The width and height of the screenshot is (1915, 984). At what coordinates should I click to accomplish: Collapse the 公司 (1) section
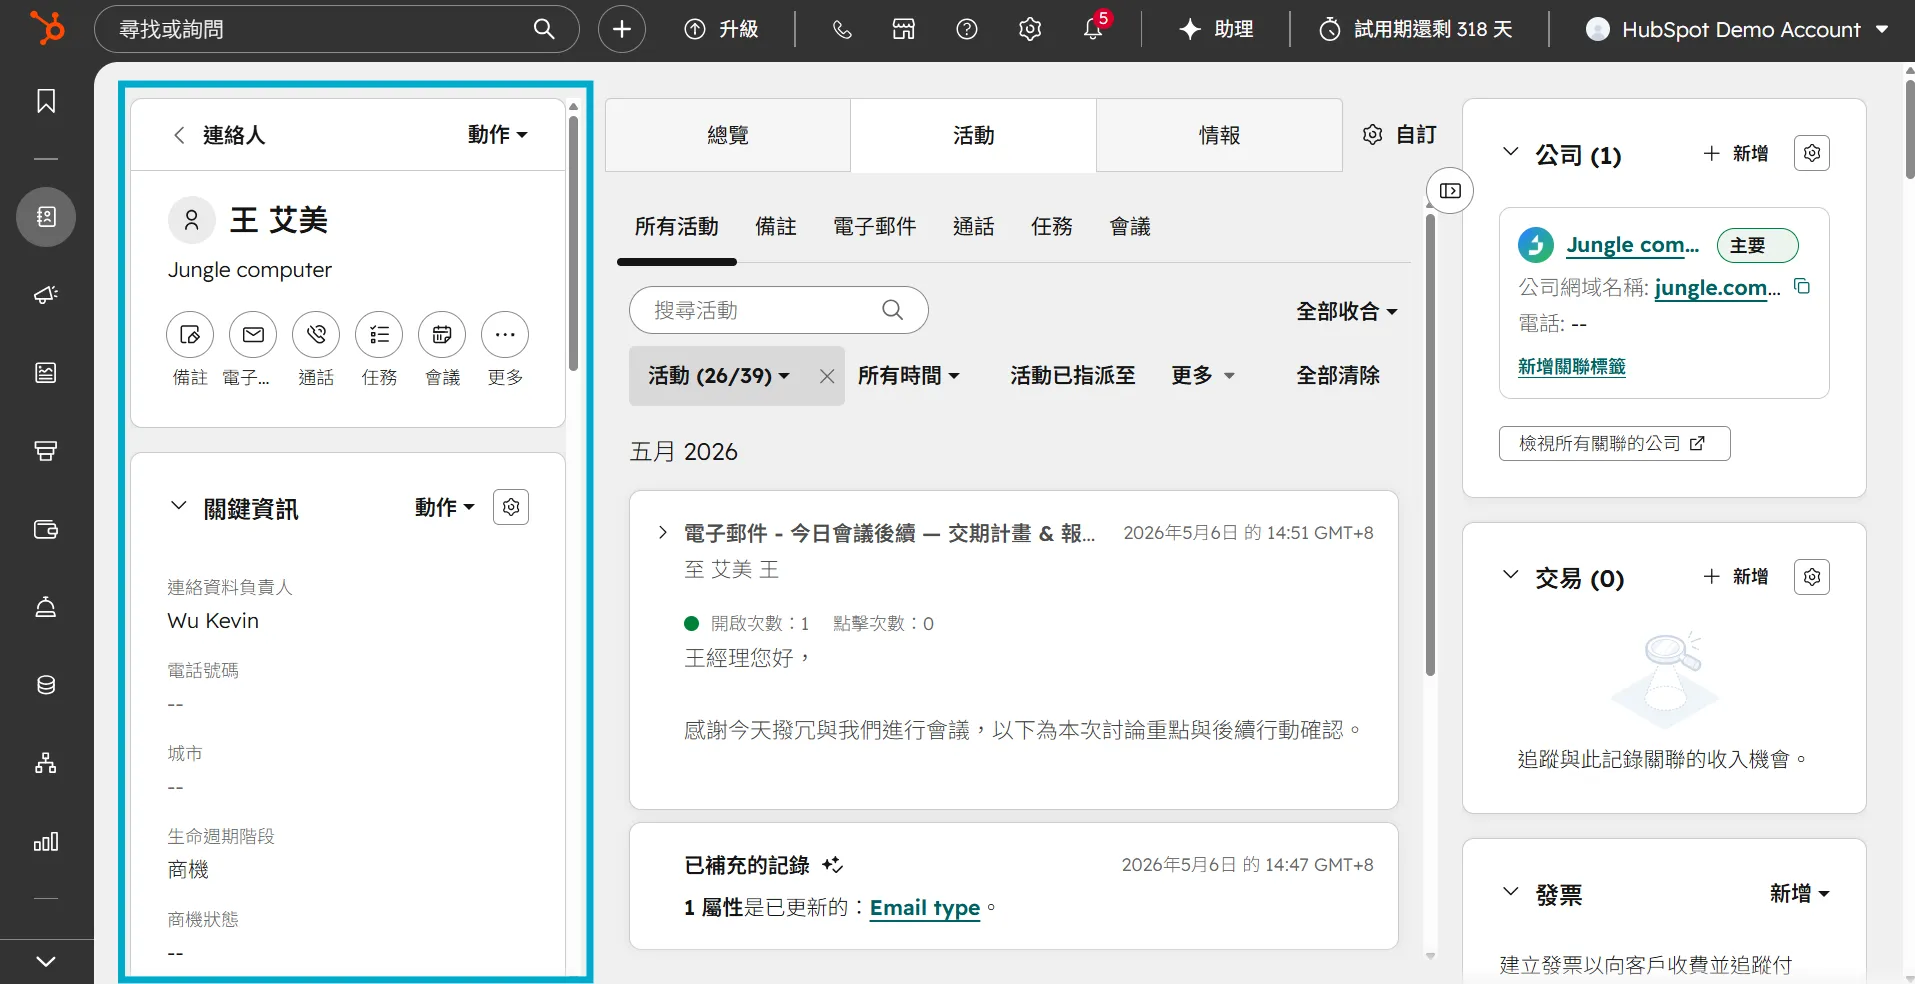pyautogui.click(x=1511, y=152)
